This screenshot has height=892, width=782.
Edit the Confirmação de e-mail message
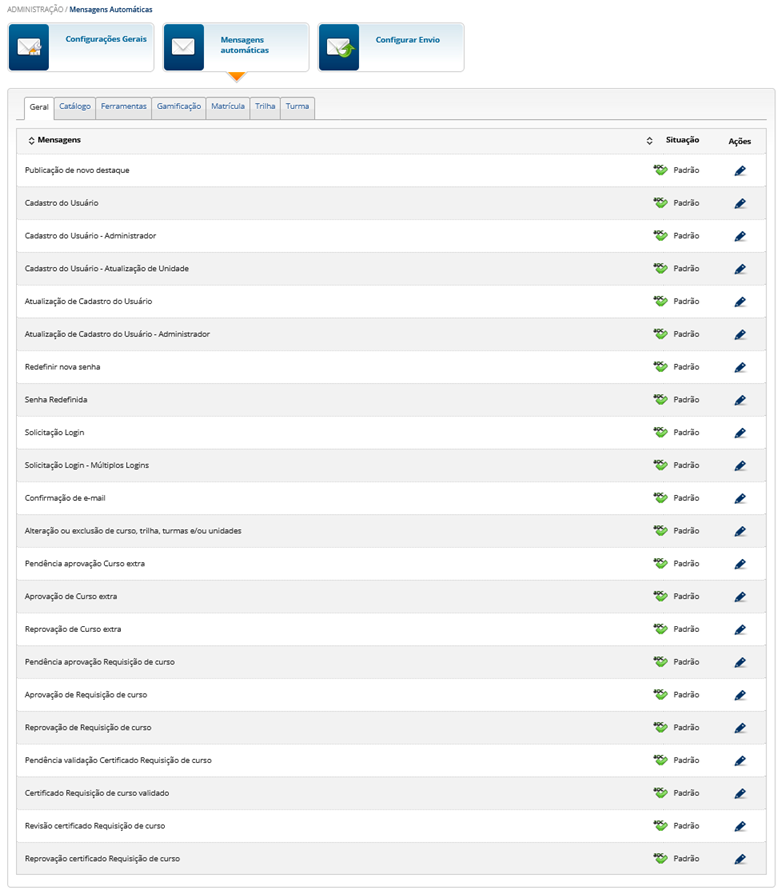point(740,498)
